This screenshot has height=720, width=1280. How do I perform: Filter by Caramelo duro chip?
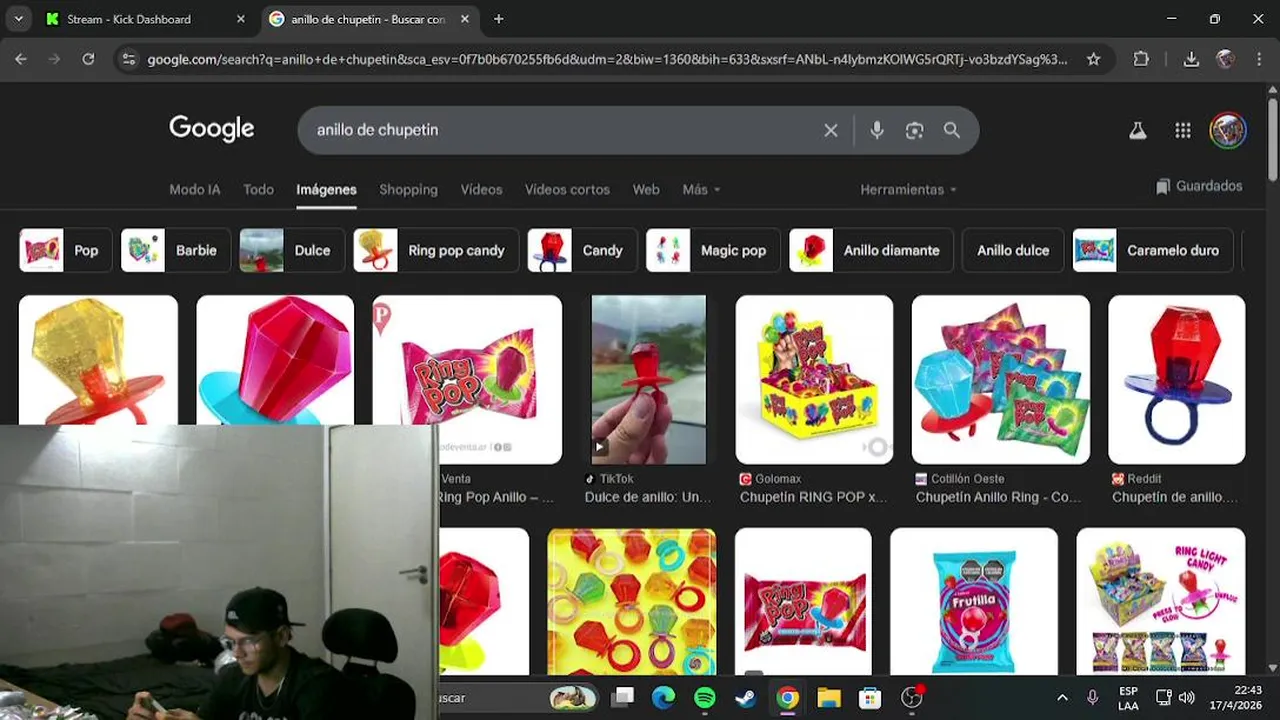pyautogui.click(x=1152, y=250)
